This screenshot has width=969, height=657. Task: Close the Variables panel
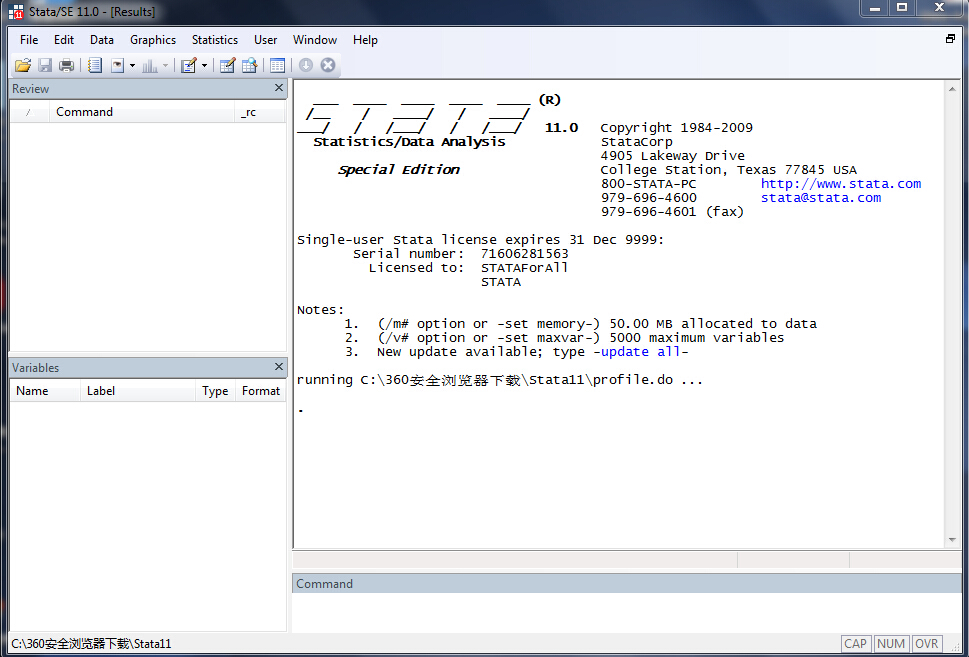tap(279, 367)
